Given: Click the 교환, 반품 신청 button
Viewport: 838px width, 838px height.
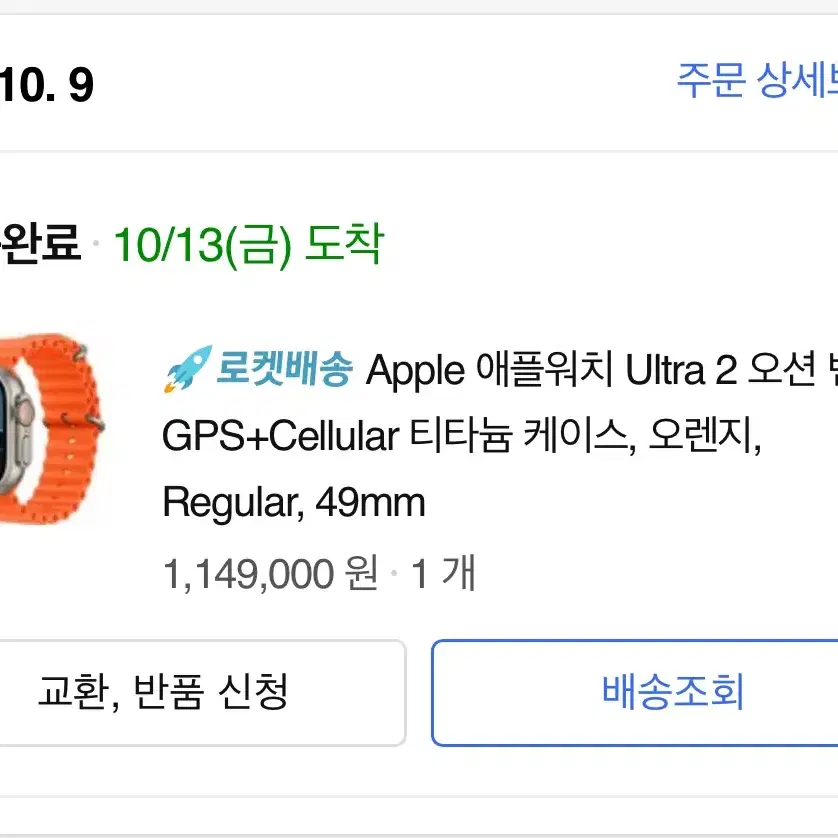Looking at the screenshot, I should tap(203, 693).
